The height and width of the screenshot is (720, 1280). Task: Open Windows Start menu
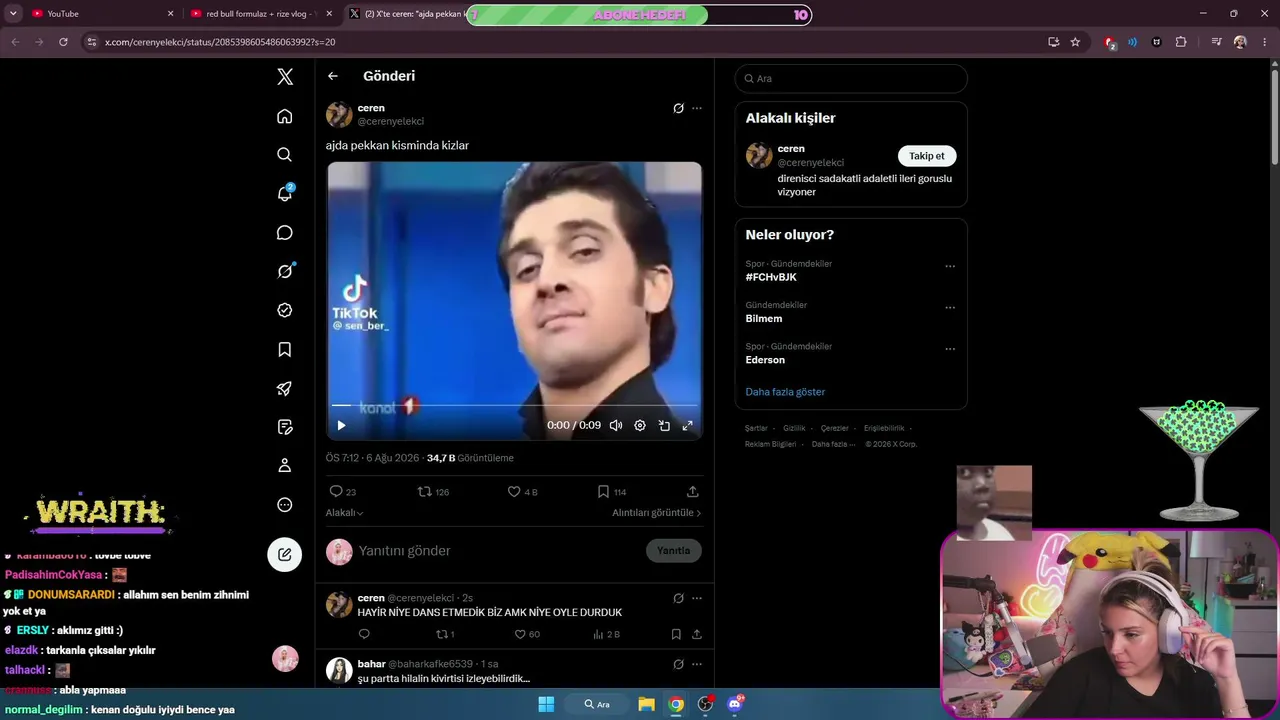point(546,704)
